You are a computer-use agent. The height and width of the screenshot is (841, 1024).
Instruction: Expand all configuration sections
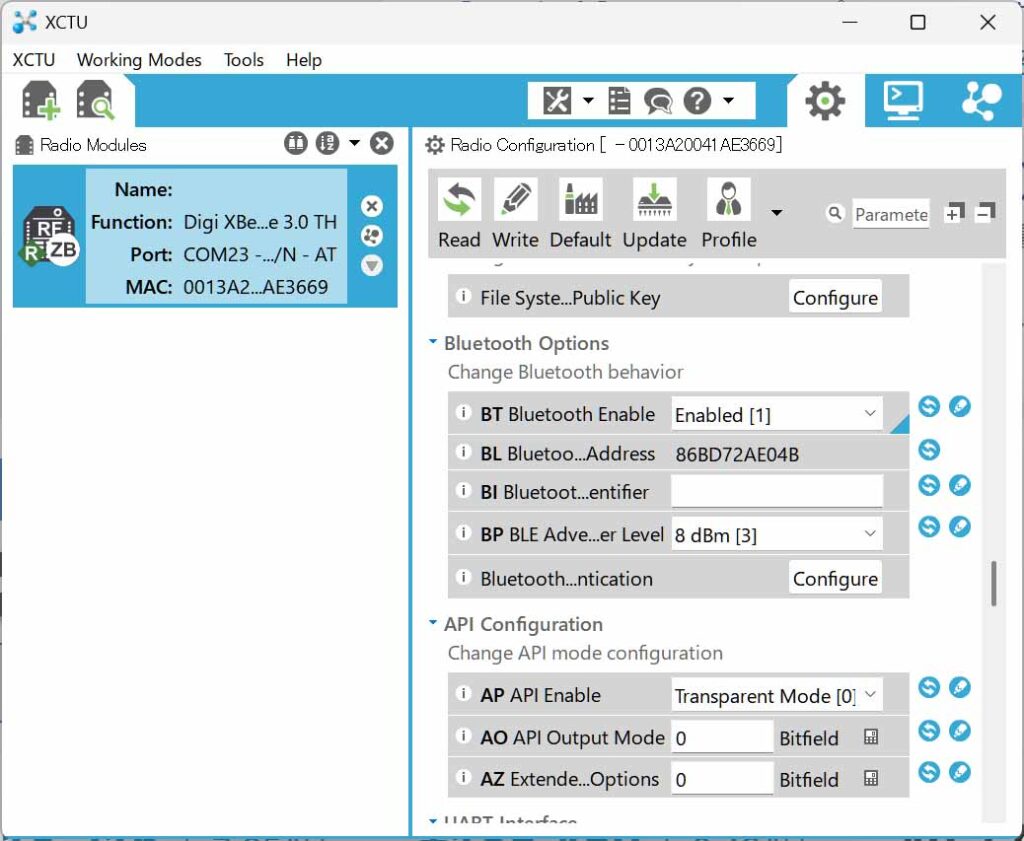[x=953, y=213]
